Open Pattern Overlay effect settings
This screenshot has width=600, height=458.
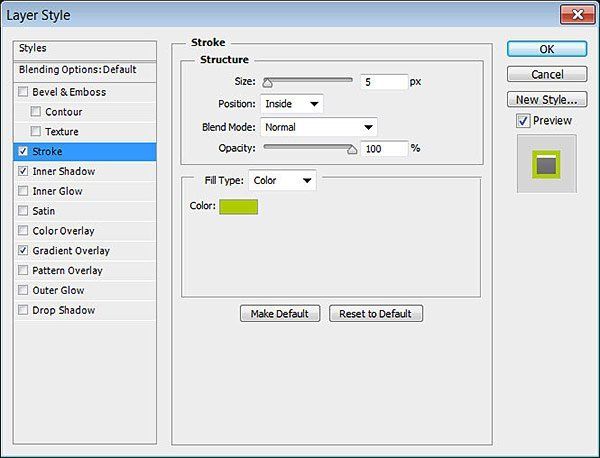tap(67, 271)
